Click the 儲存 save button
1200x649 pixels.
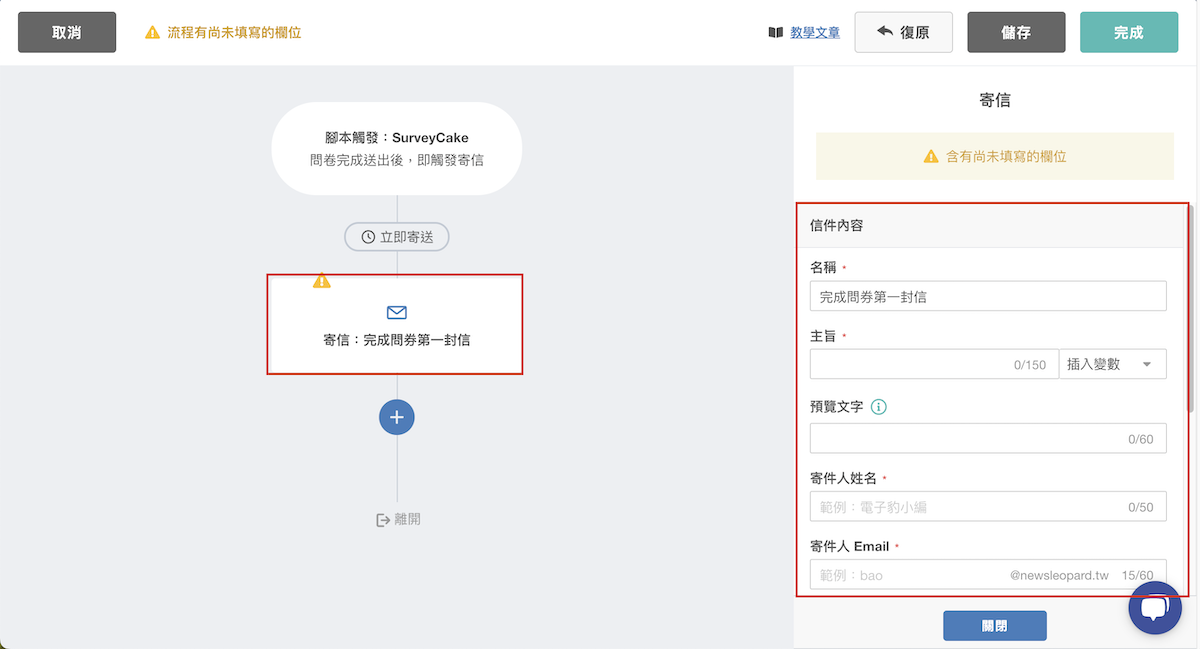click(1016, 32)
